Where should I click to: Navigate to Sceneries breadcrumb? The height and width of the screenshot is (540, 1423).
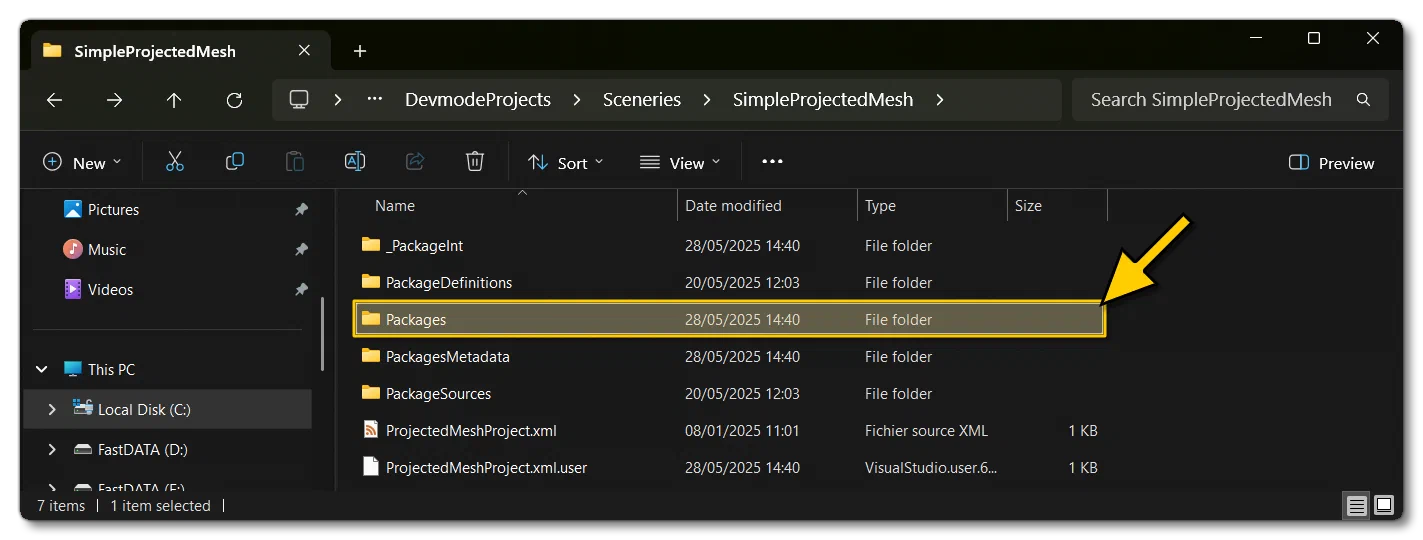pyautogui.click(x=642, y=100)
